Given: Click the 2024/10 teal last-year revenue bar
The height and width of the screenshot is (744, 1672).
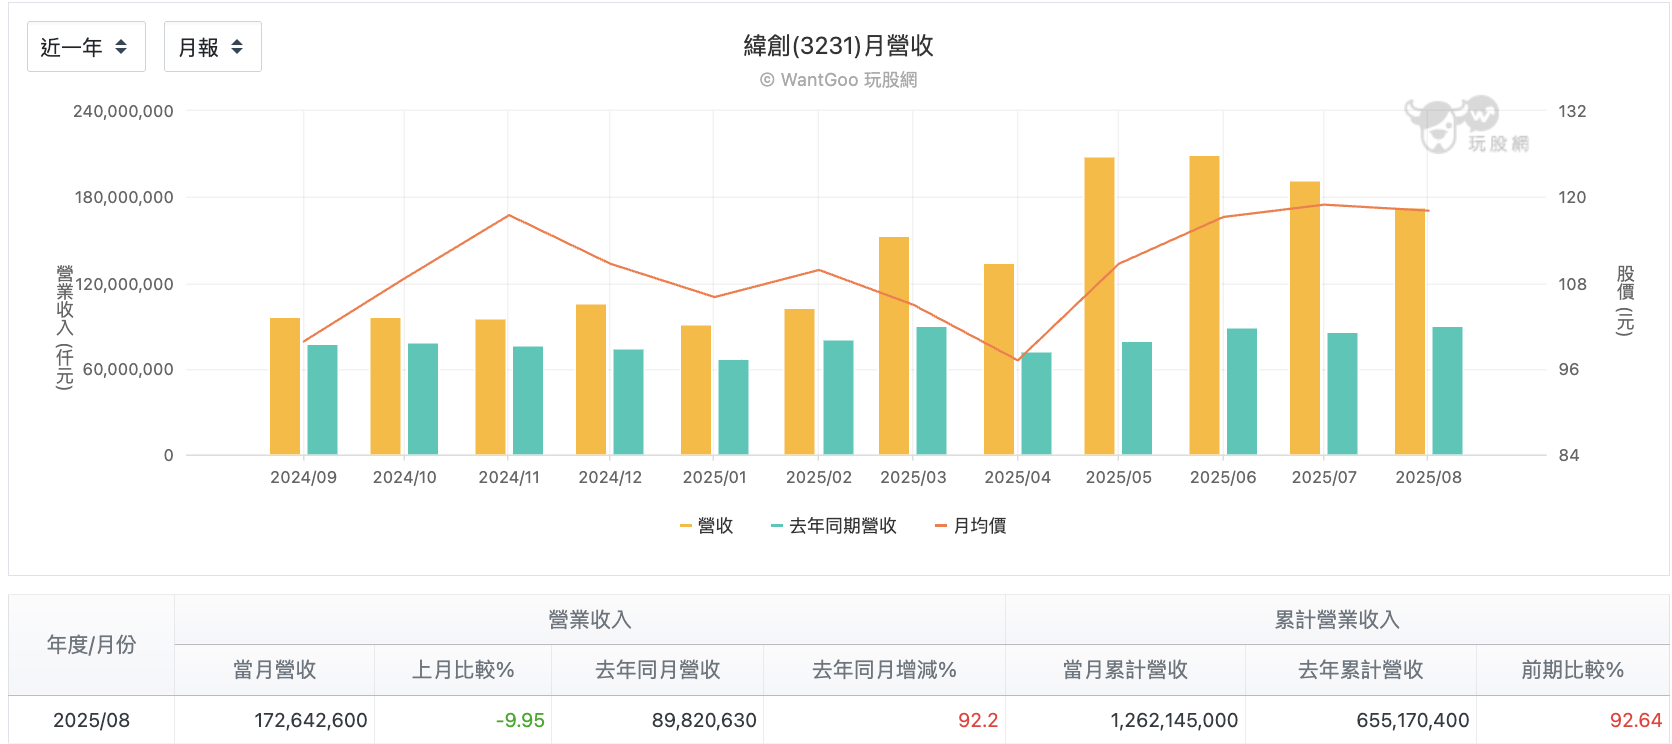Looking at the screenshot, I should tap(423, 399).
